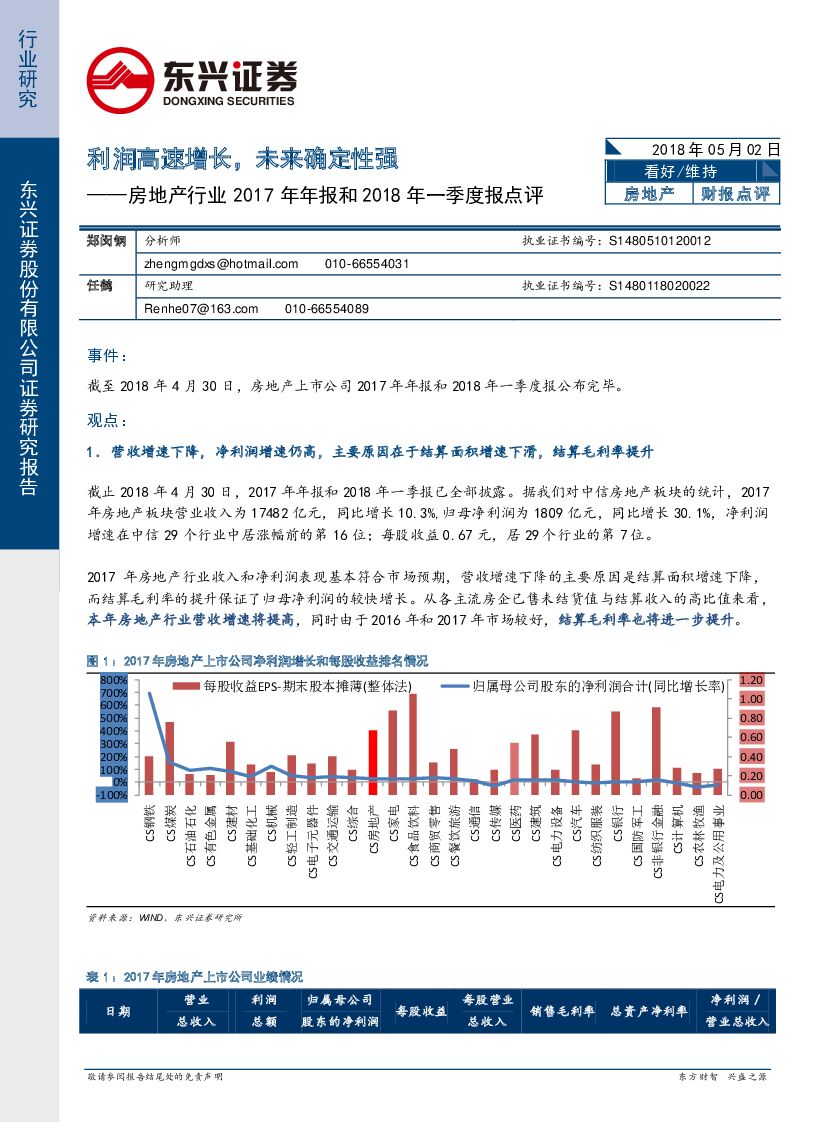827x1122 pixels.
Task: Click phone number 010-66554031
Action: tap(366, 264)
